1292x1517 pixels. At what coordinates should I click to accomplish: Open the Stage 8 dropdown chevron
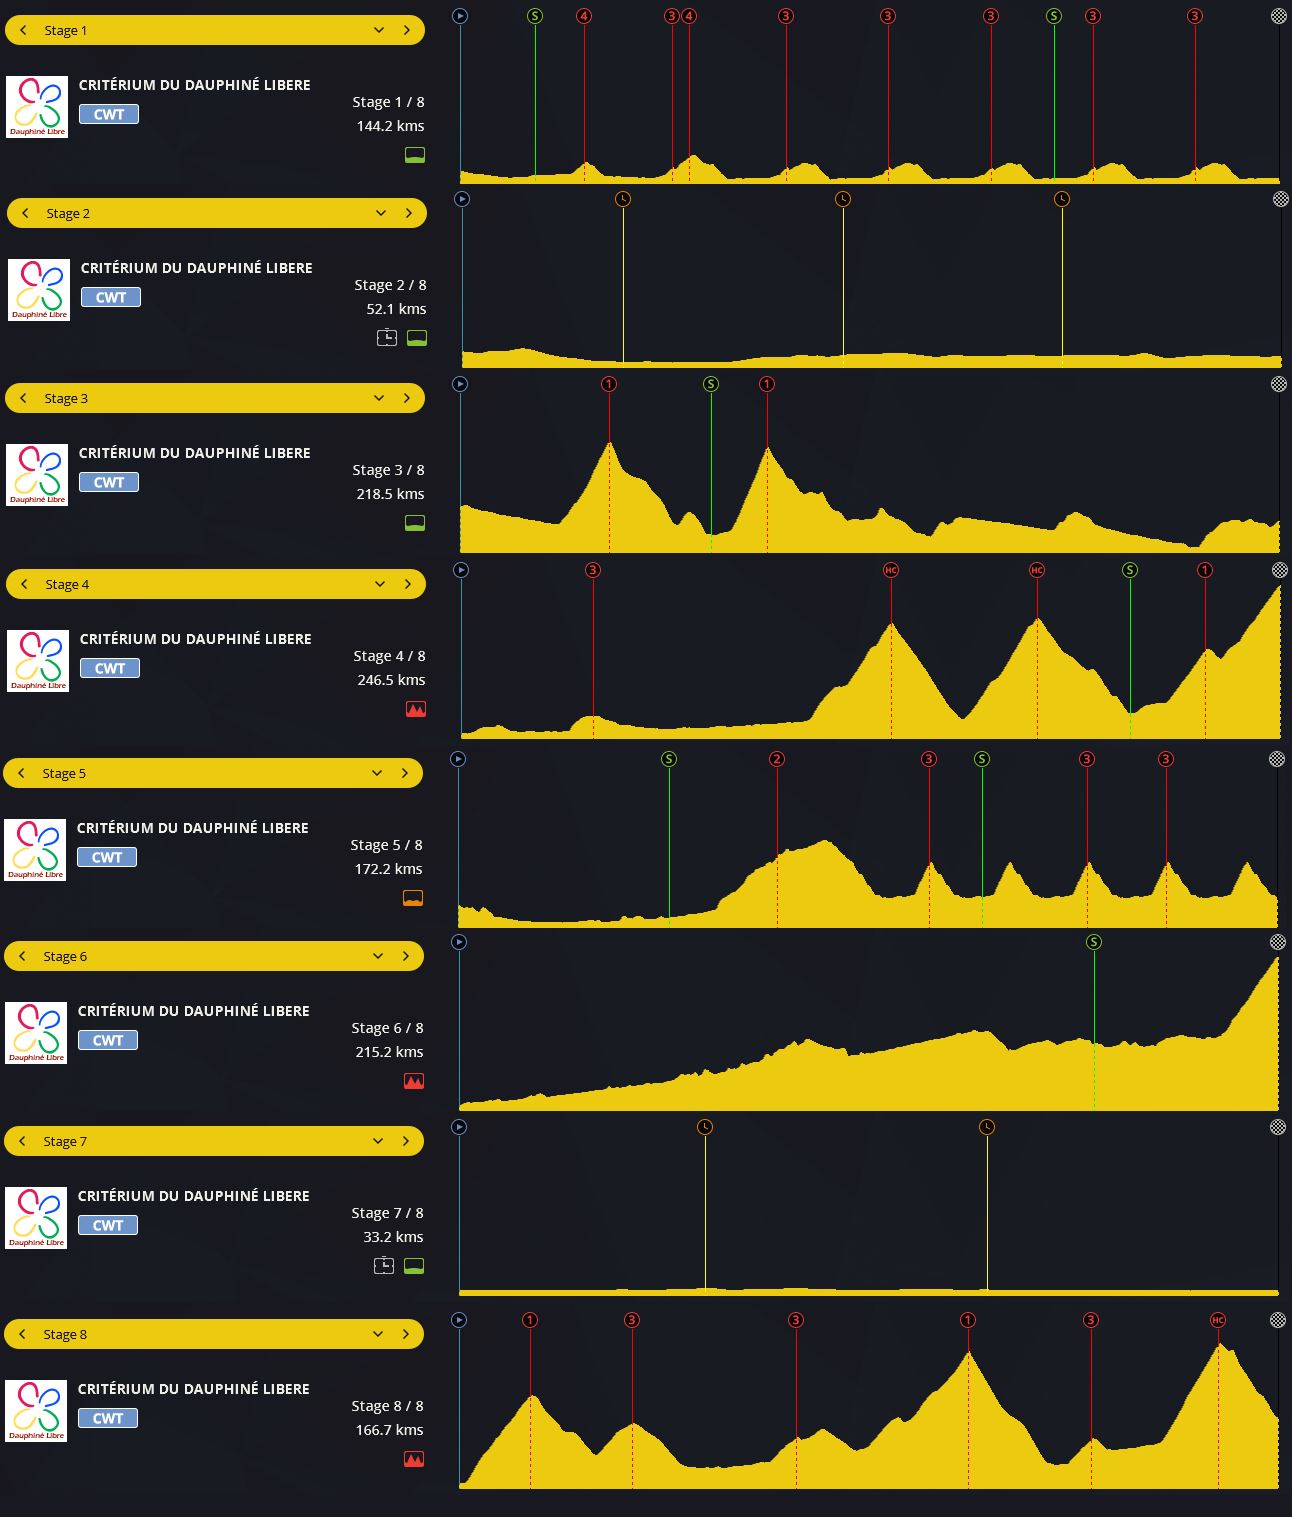[x=378, y=1334]
